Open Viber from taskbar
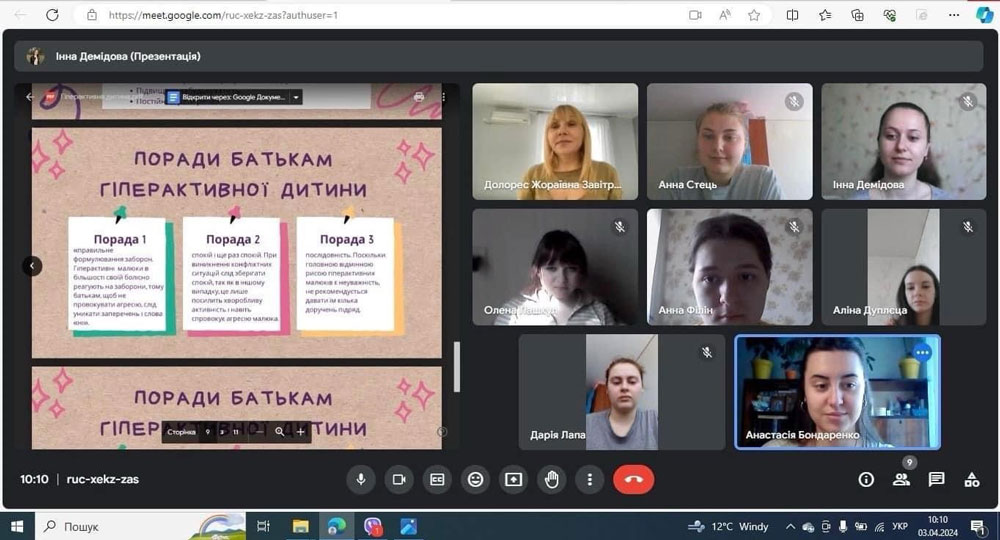Viewport: 1000px width, 540px height. coord(372,527)
